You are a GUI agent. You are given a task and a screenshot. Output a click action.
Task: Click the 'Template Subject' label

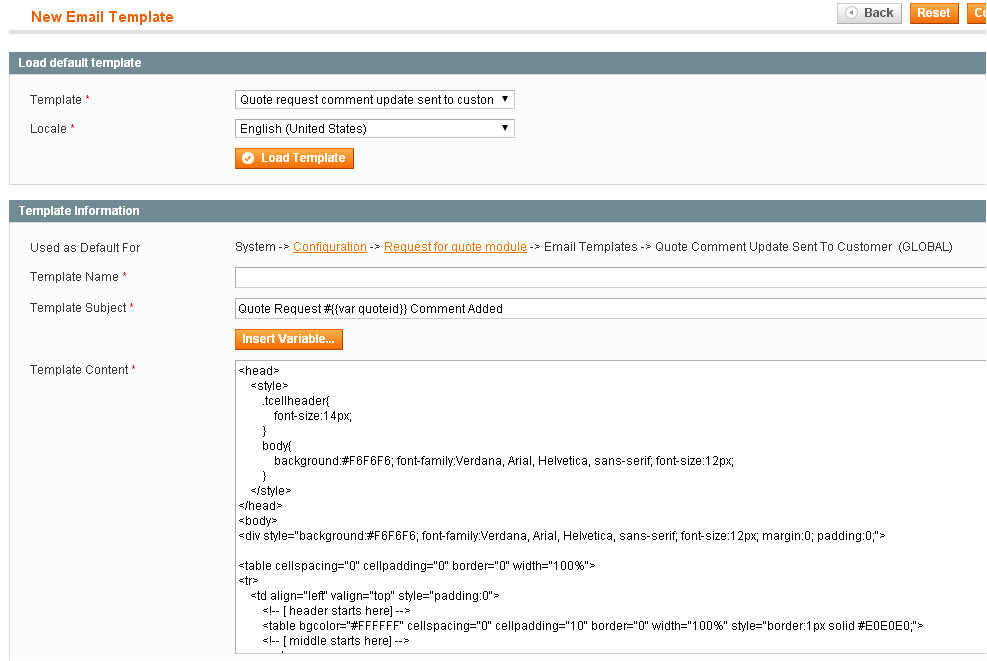pyautogui.click(x=78, y=308)
